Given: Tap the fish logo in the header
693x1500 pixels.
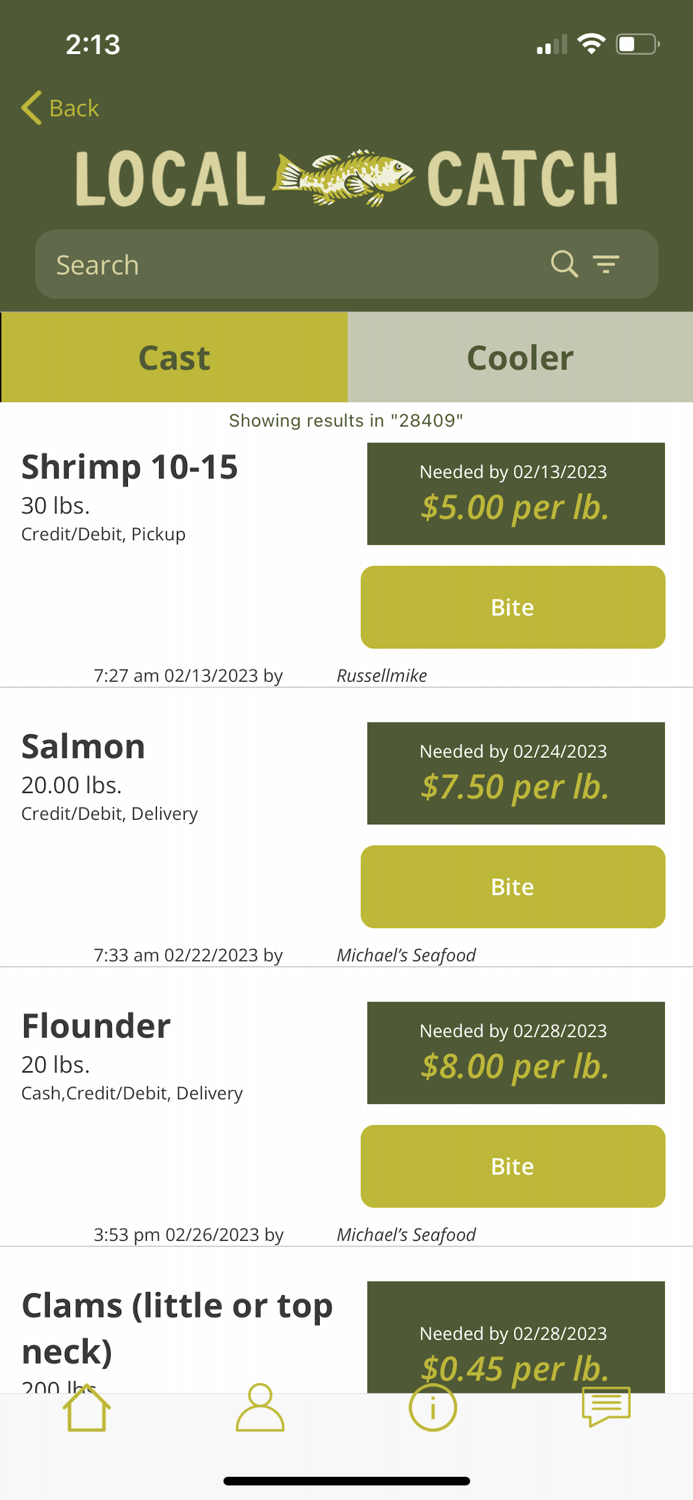Looking at the screenshot, I should [x=344, y=174].
